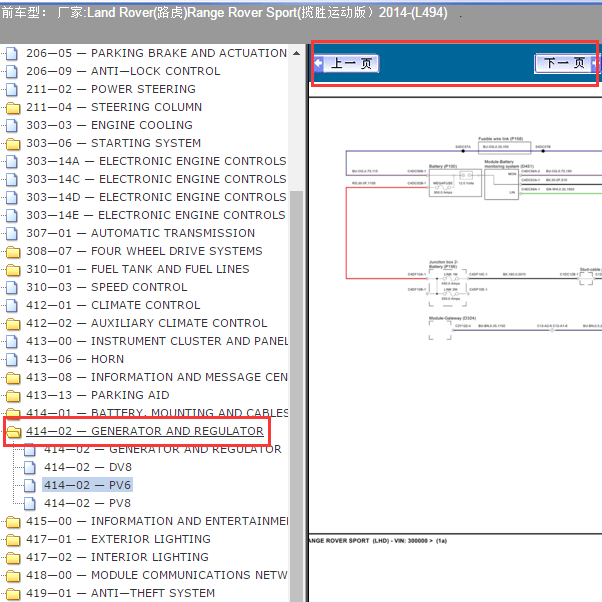Click page icon for 412—01 Climate Control
This screenshot has height=602, width=602.
(x=12, y=305)
